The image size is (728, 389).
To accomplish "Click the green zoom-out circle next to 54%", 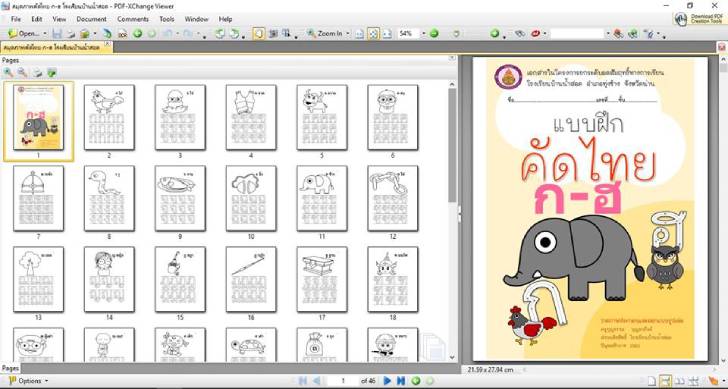I will [434, 33].
